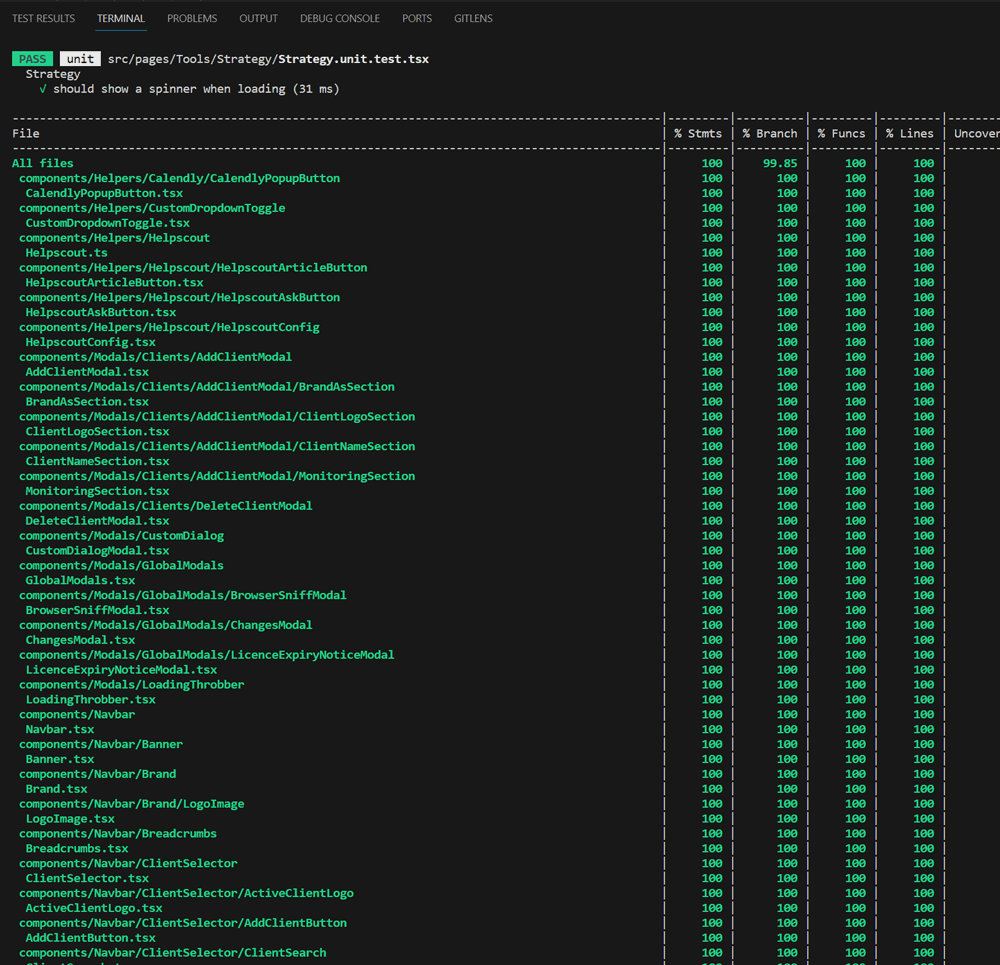This screenshot has width=1000, height=965.
Task: Click ActiveClientLogo.tsx file name
Action: point(94,908)
